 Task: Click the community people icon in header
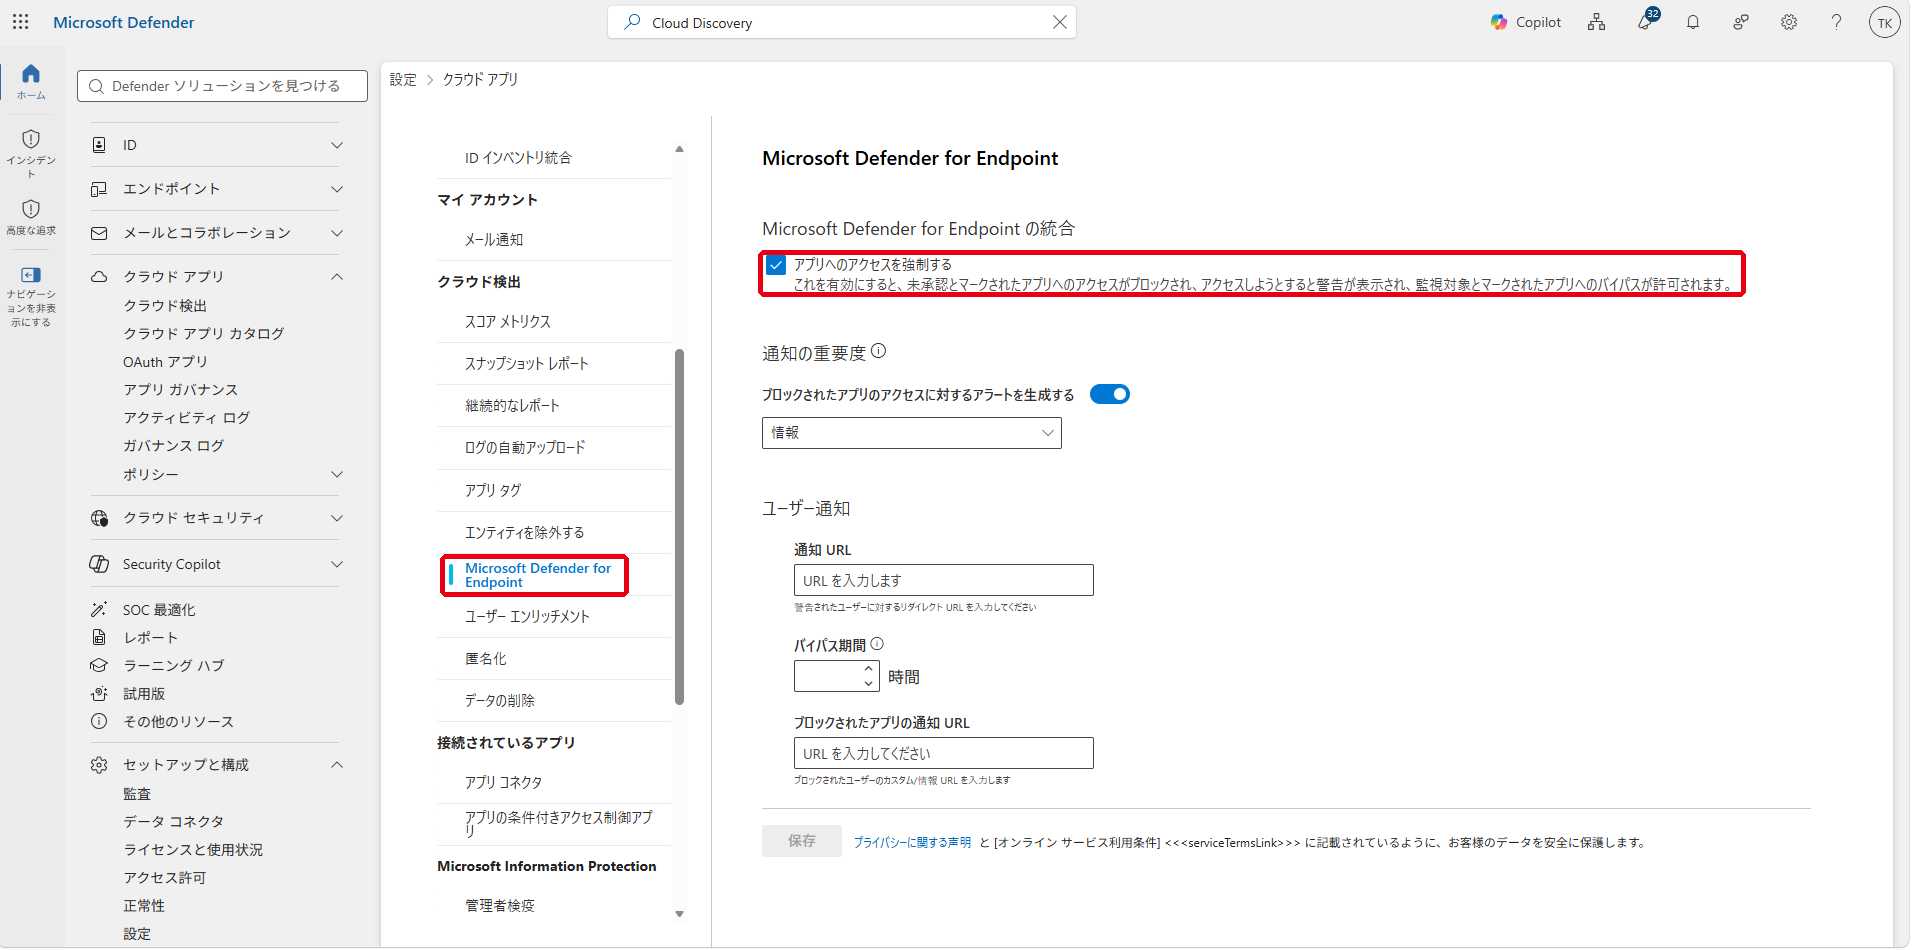(x=1740, y=22)
